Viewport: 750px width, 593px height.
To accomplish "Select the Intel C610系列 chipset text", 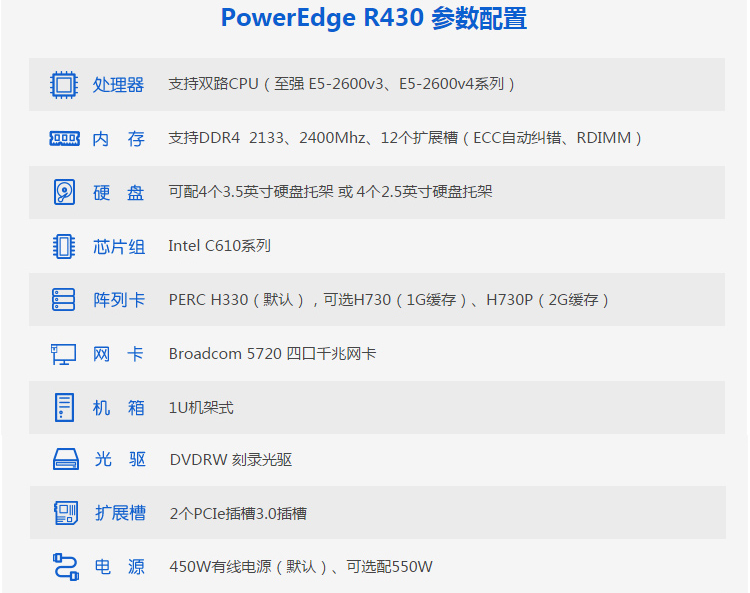I will (219, 246).
